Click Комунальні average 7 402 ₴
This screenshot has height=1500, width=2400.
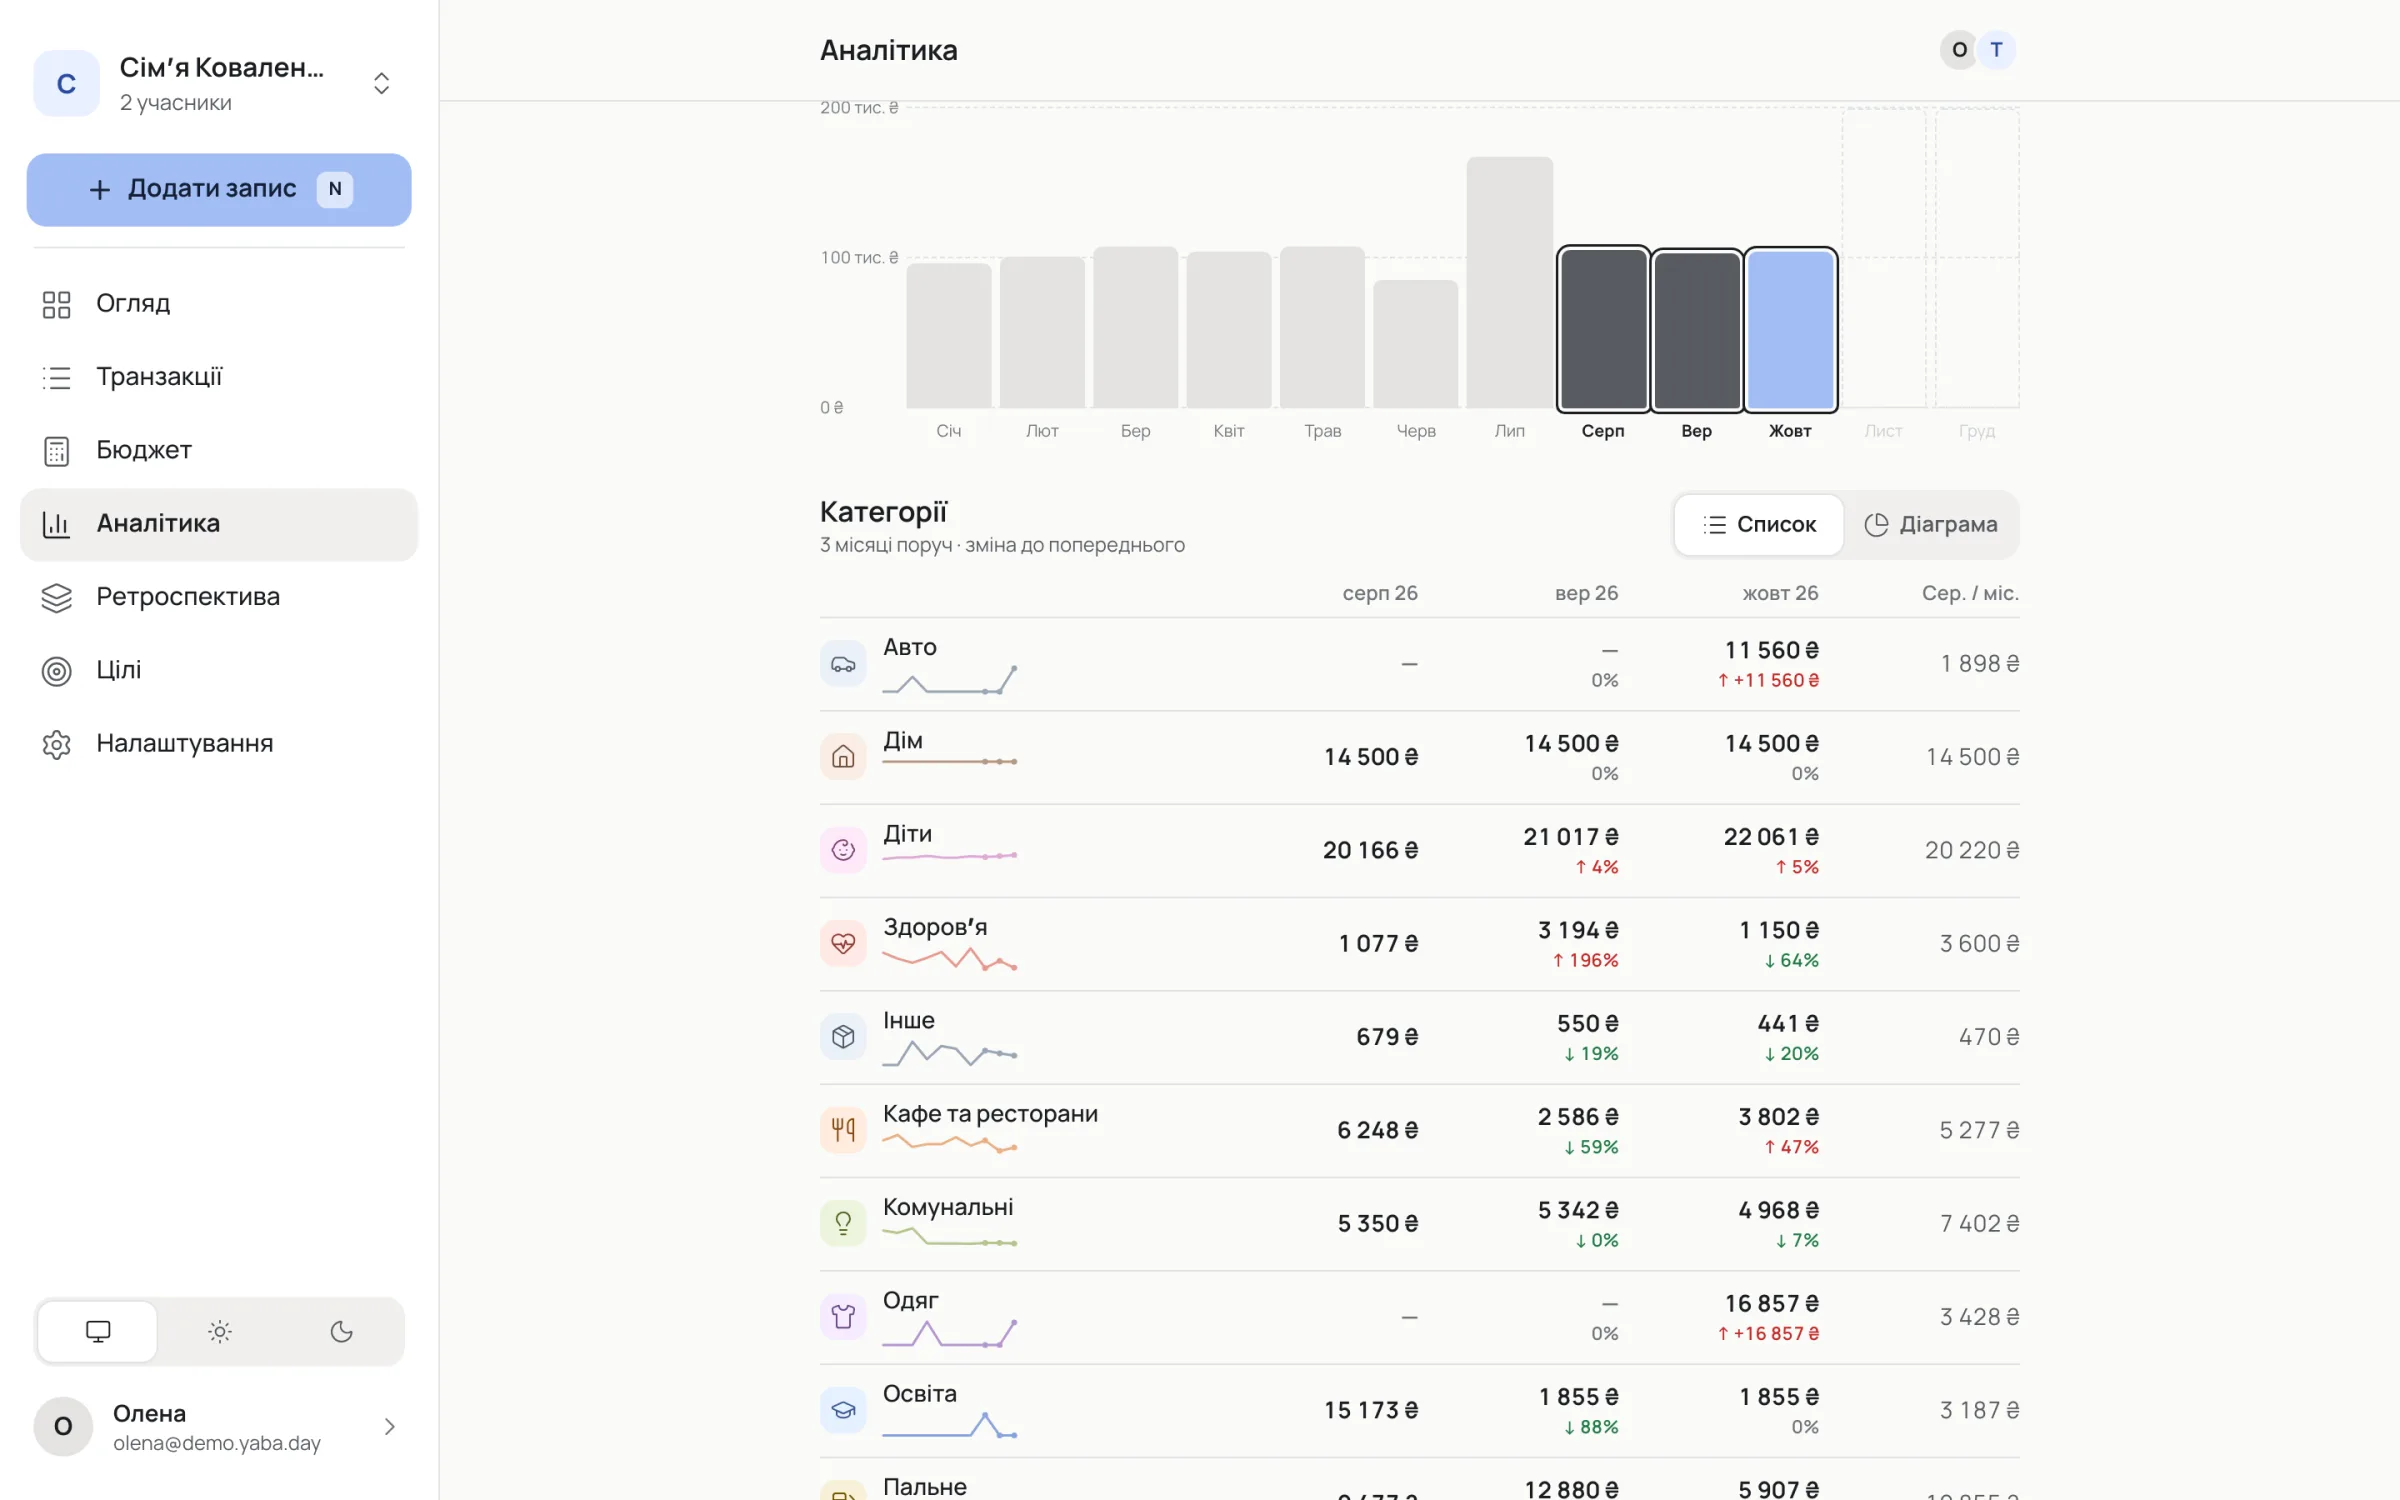click(1979, 1223)
